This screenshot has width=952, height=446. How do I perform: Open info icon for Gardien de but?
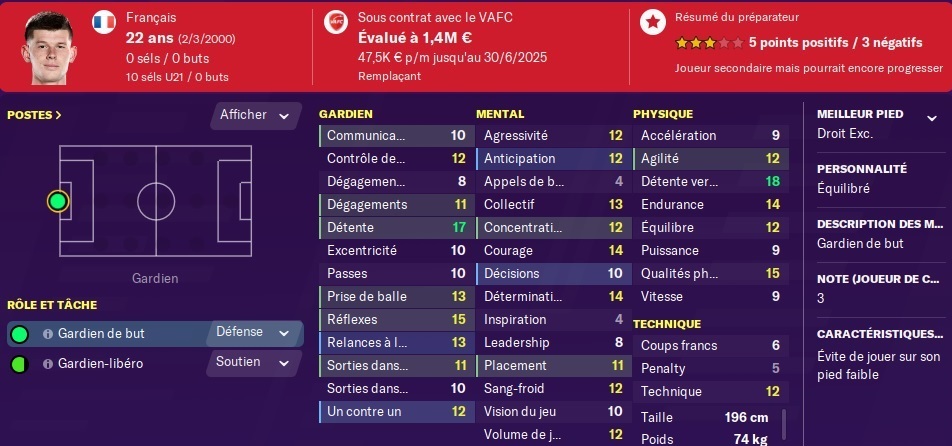(48, 334)
